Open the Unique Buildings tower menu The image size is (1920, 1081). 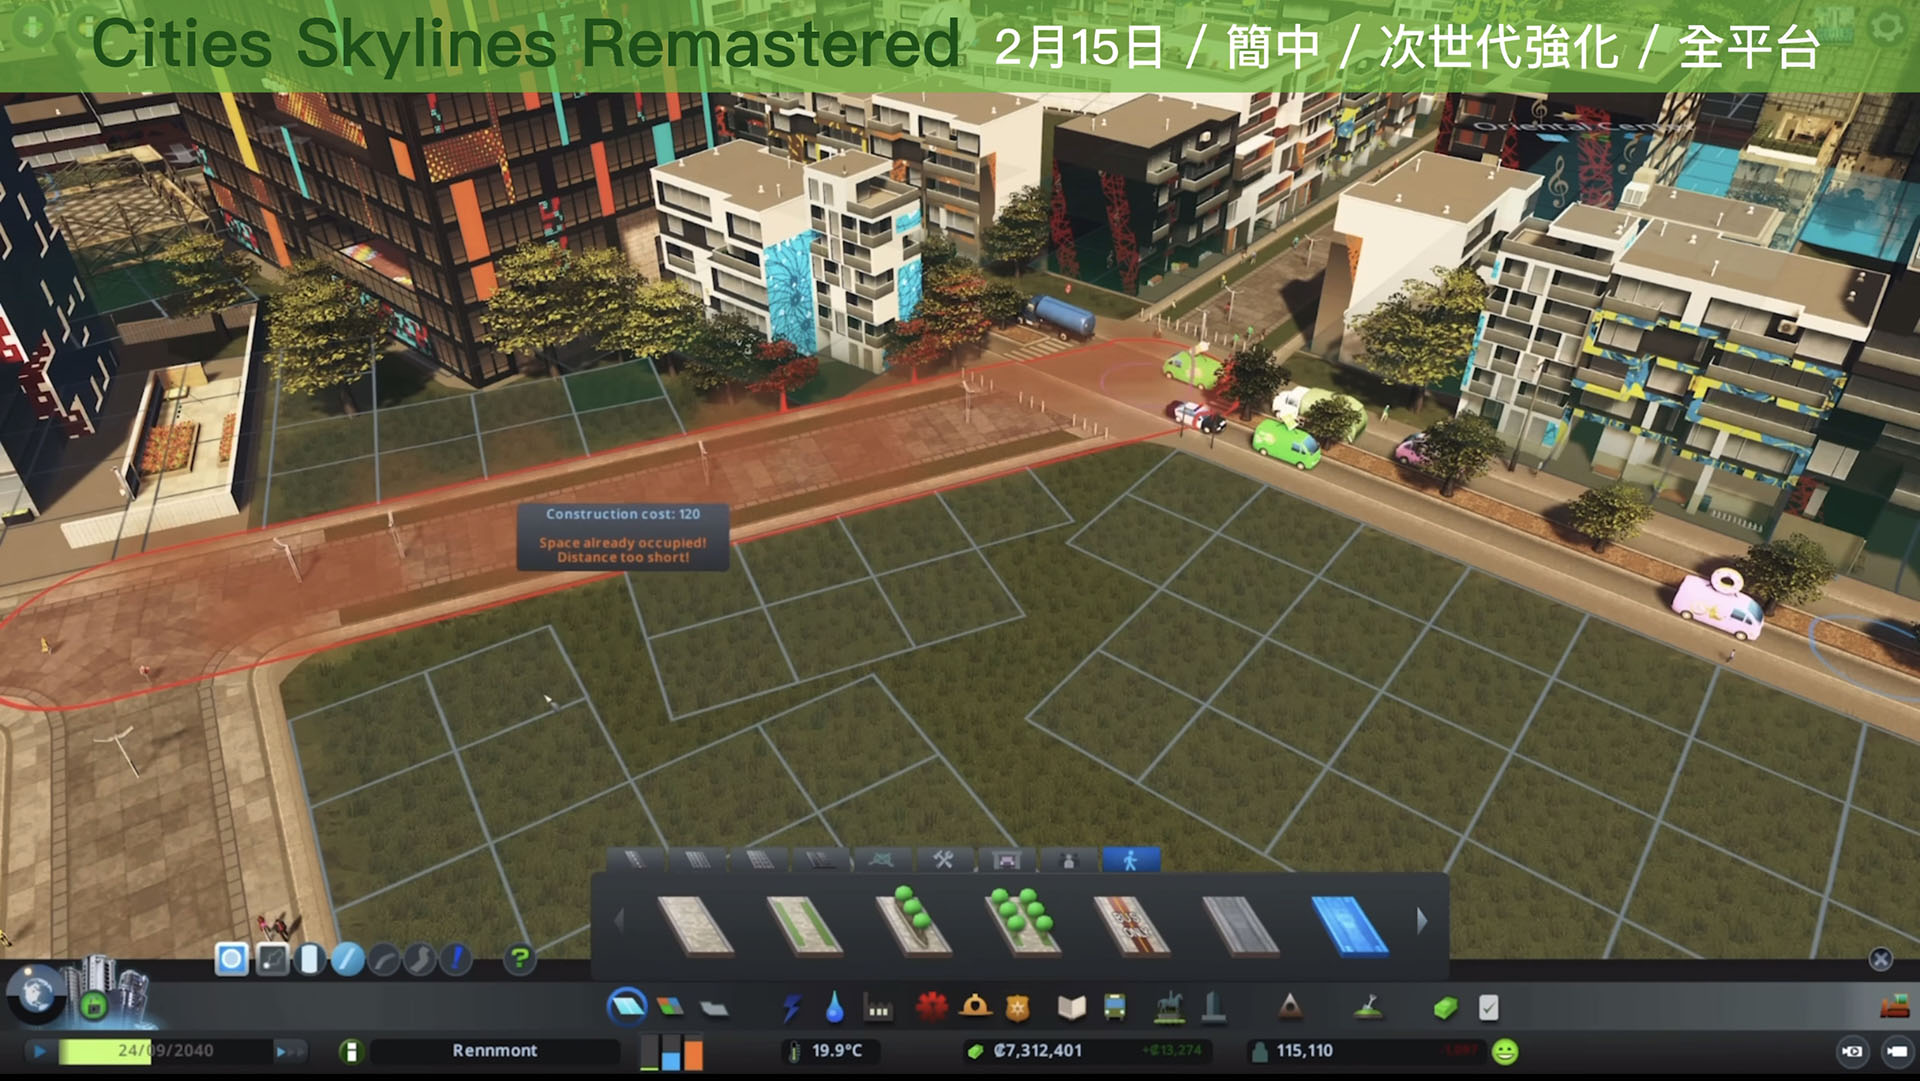coord(1213,1008)
